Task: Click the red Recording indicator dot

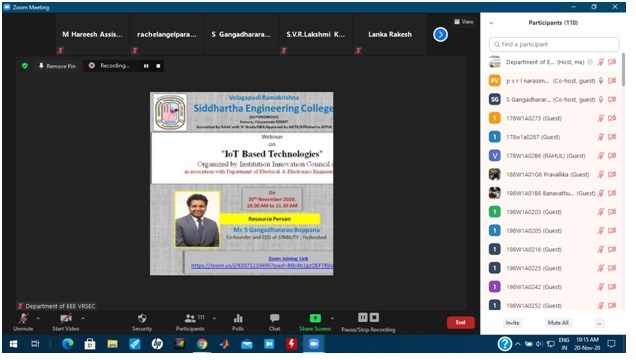Action: click(x=92, y=66)
